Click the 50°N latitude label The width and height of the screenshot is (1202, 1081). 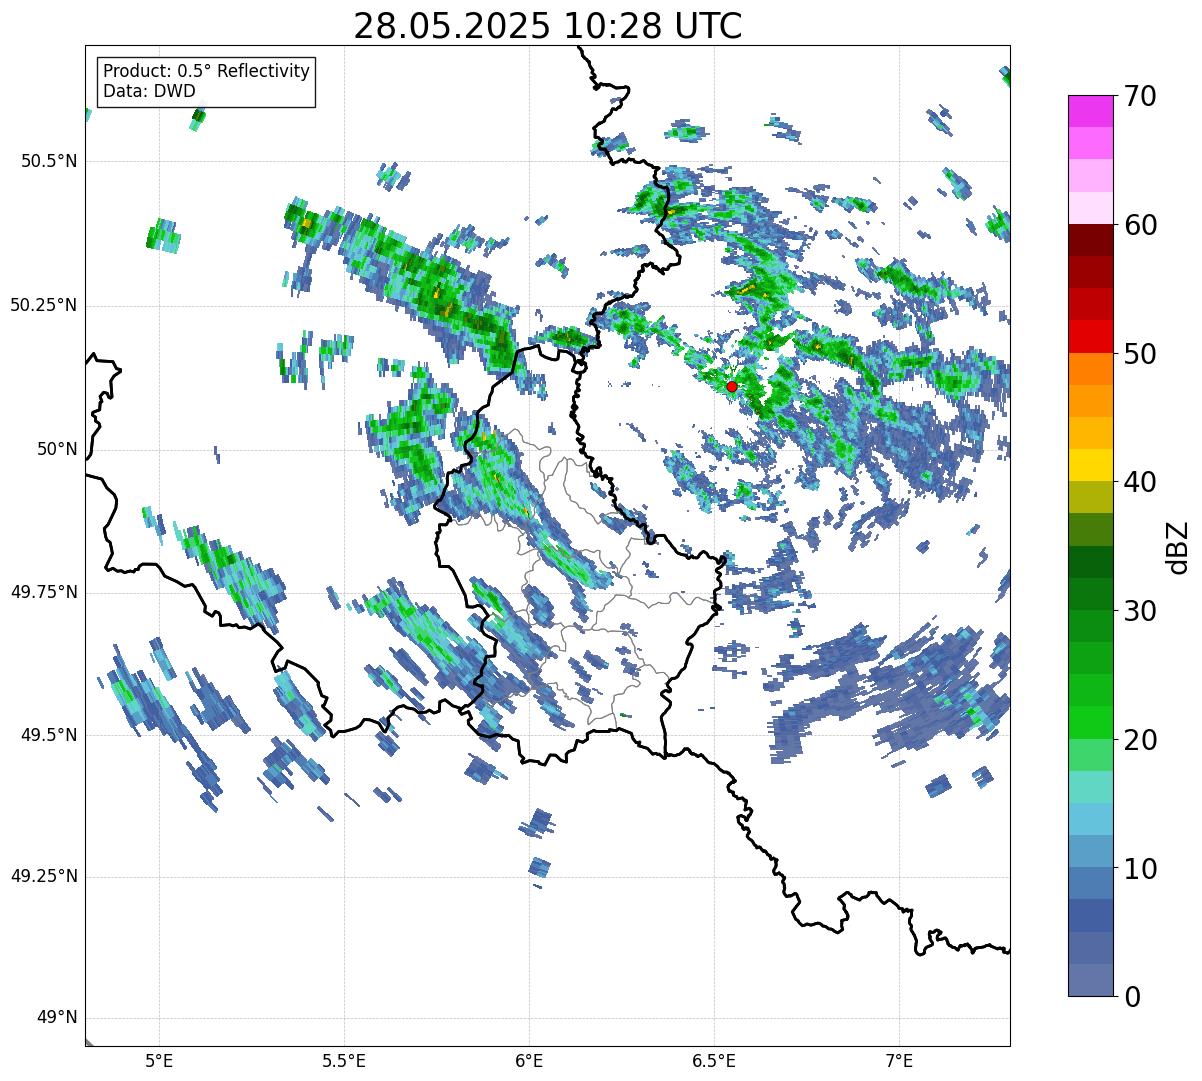57,449
